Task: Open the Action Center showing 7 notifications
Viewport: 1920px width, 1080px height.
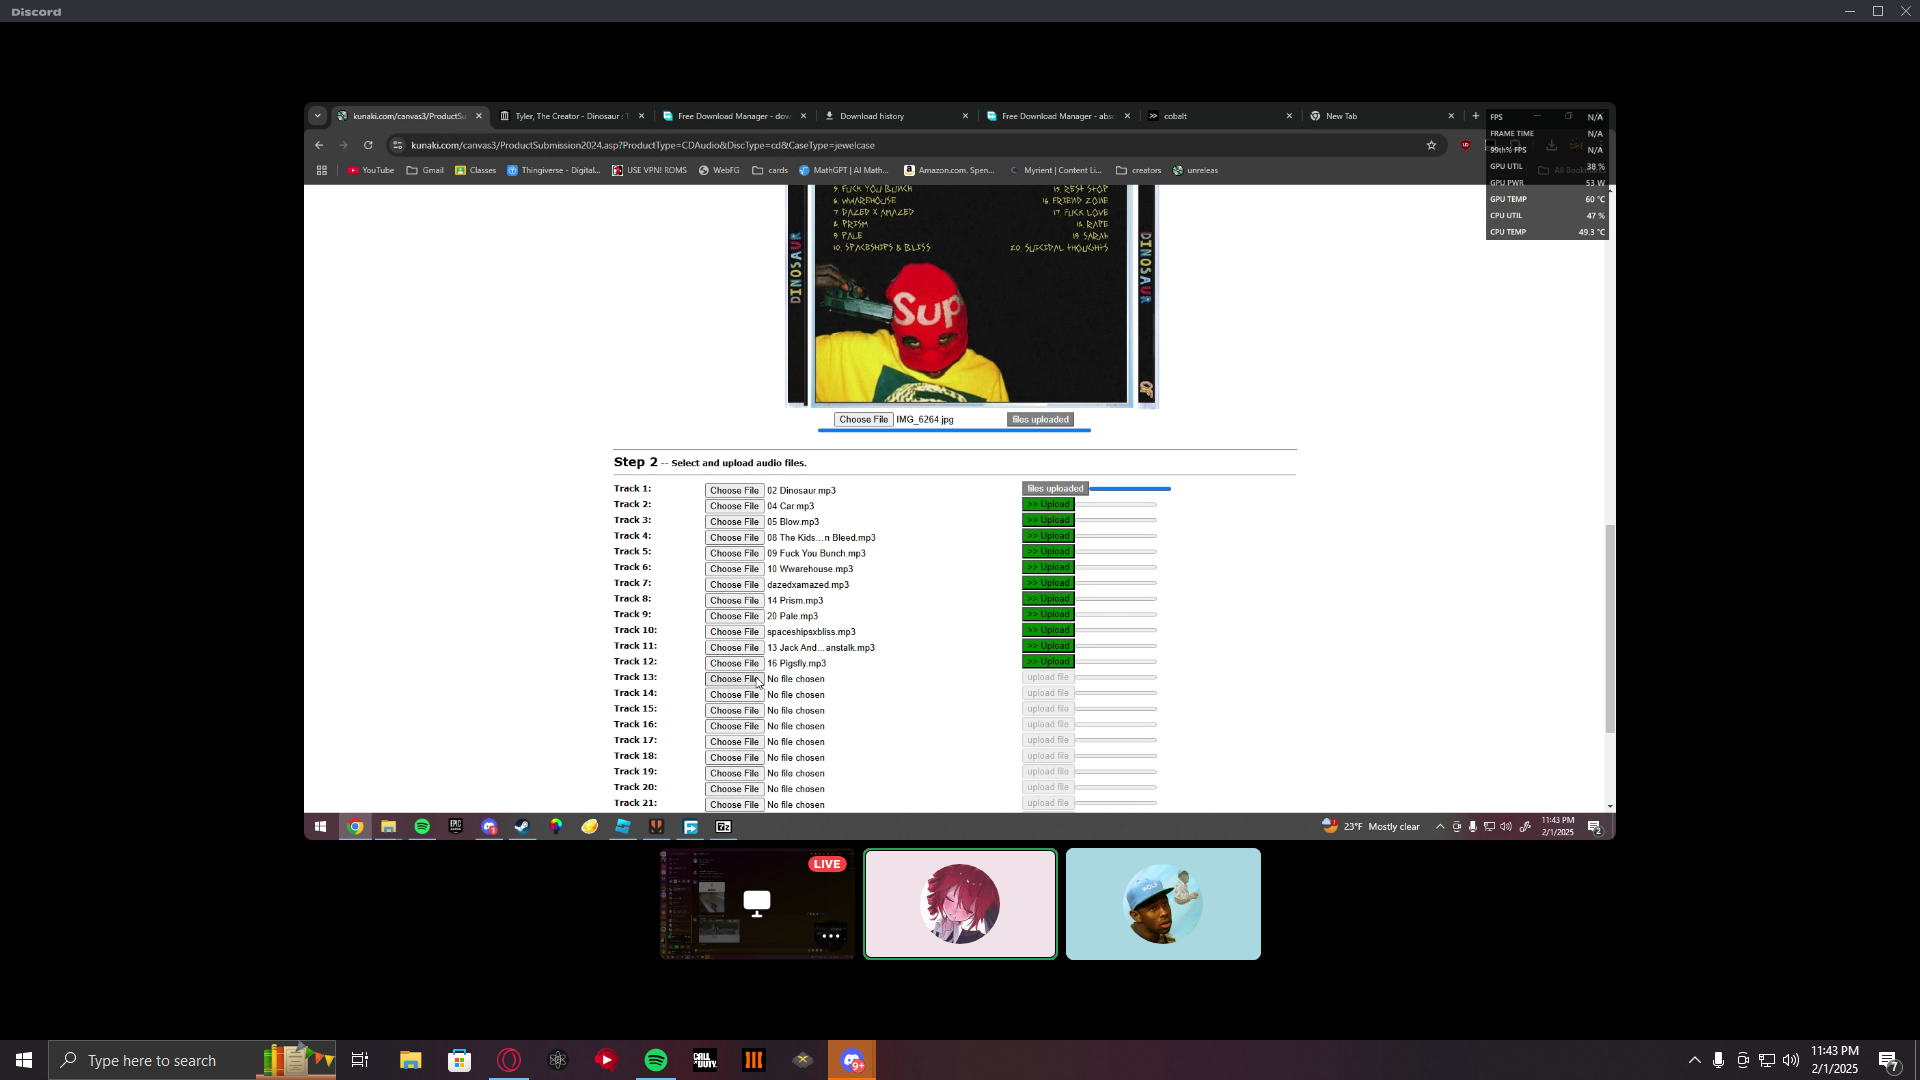Action: coord(1888,1060)
